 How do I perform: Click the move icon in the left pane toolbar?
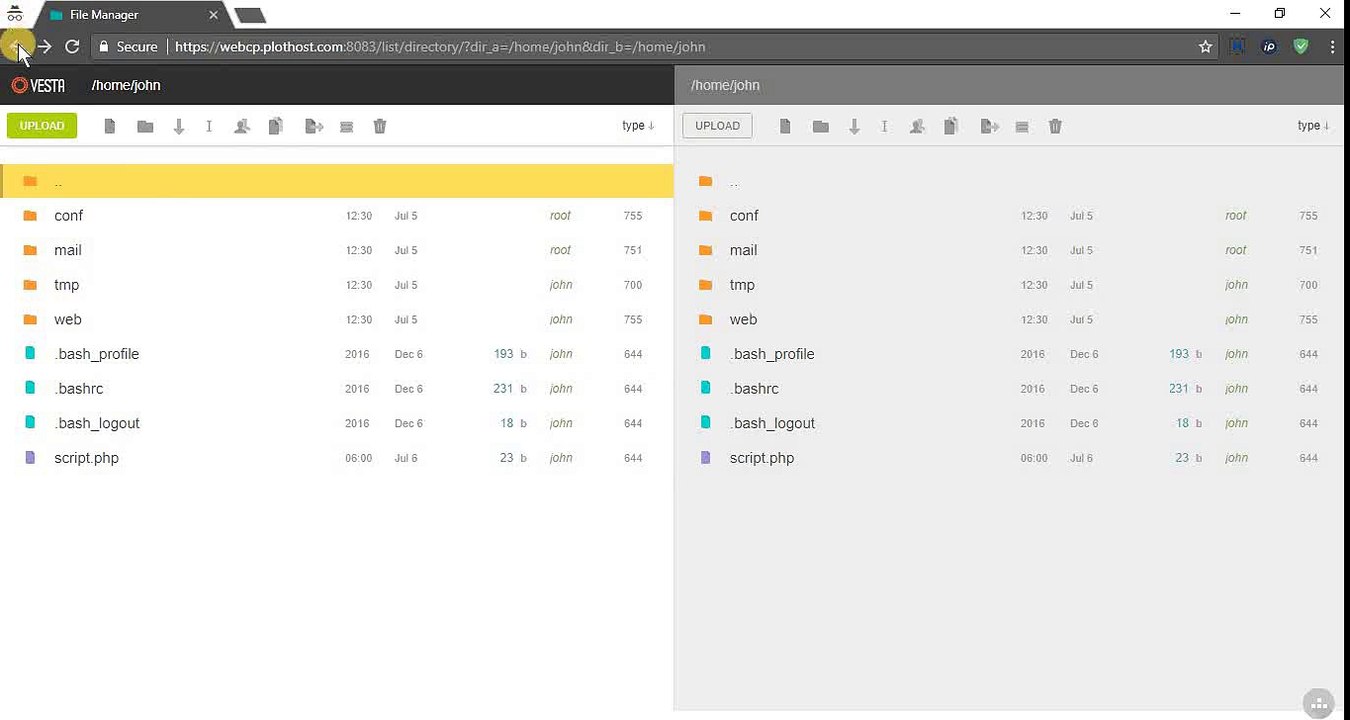pyautogui.click(x=314, y=126)
